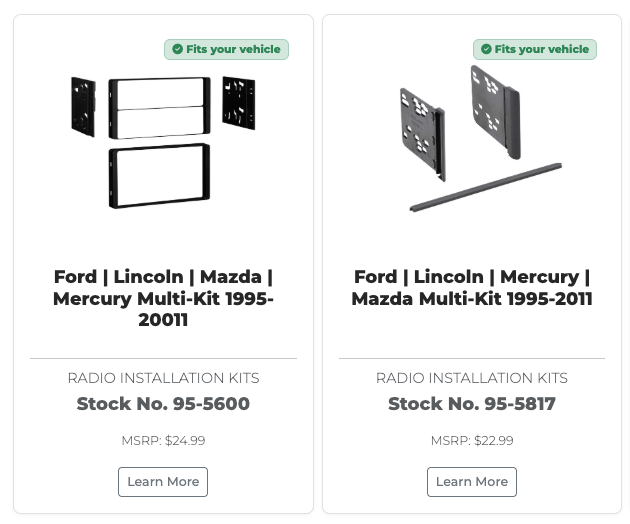Image resolution: width=630 pixels, height=524 pixels.
Task: Open the Ford Lincoln Mazda Mercury Multi-Kit 1995-20011 title
Action: 163,298
